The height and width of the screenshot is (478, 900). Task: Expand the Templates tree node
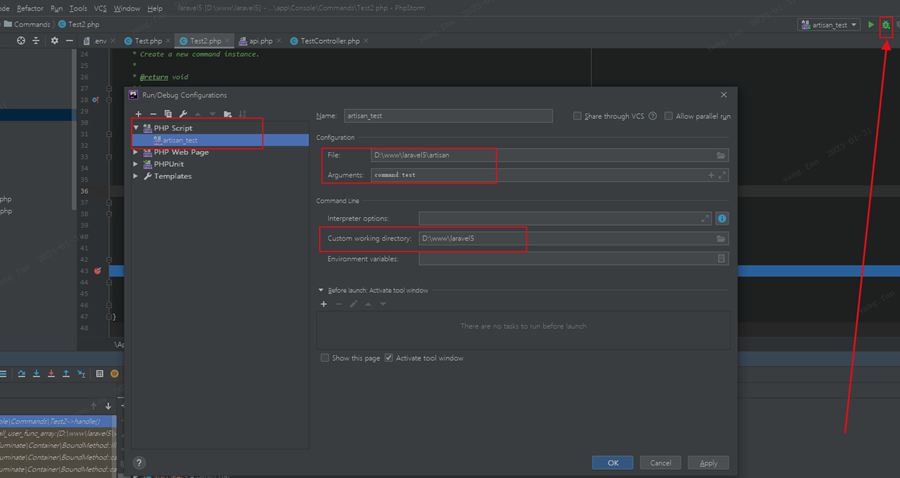[136, 176]
